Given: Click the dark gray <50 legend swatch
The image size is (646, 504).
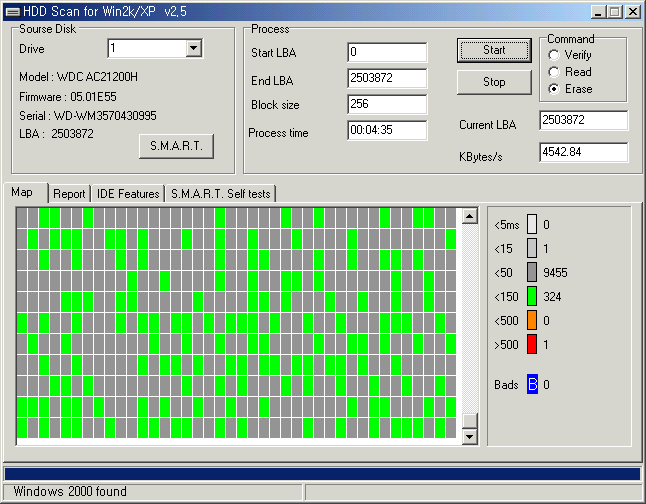Looking at the screenshot, I should 532,272.
